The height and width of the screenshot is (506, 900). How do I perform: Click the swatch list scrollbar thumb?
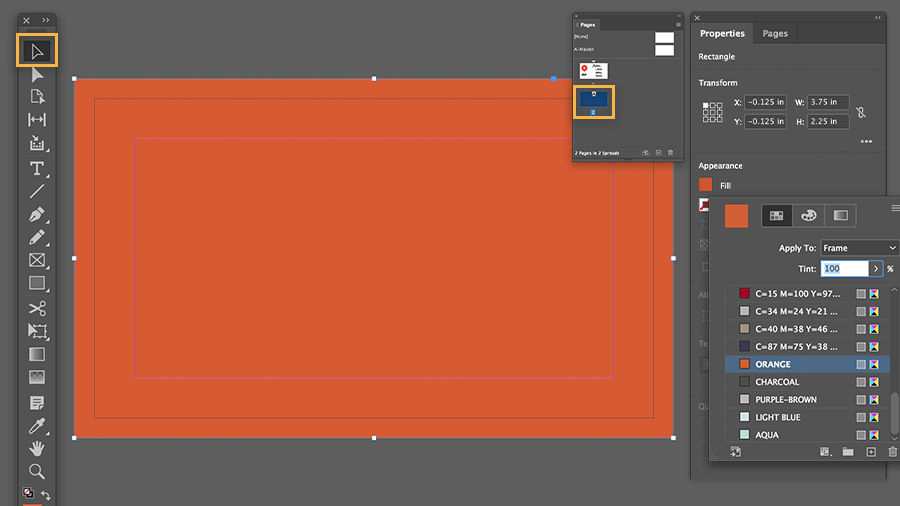[894, 413]
